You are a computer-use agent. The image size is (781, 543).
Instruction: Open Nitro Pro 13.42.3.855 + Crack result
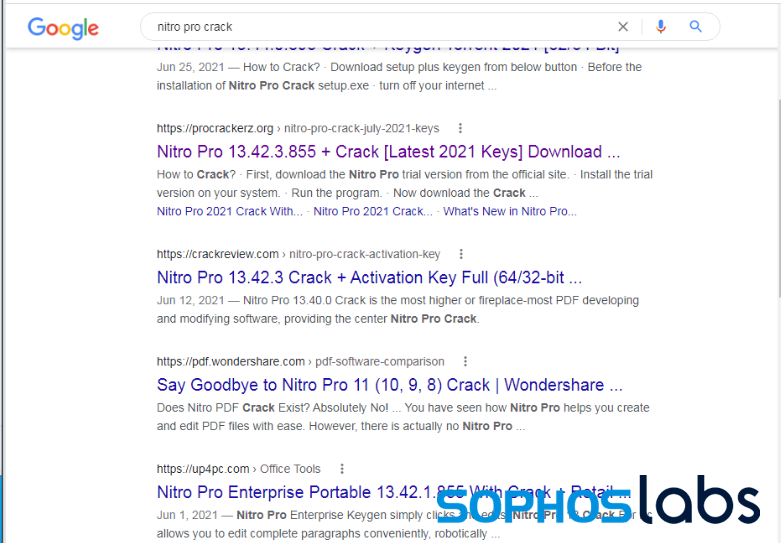[x=388, y=151]
